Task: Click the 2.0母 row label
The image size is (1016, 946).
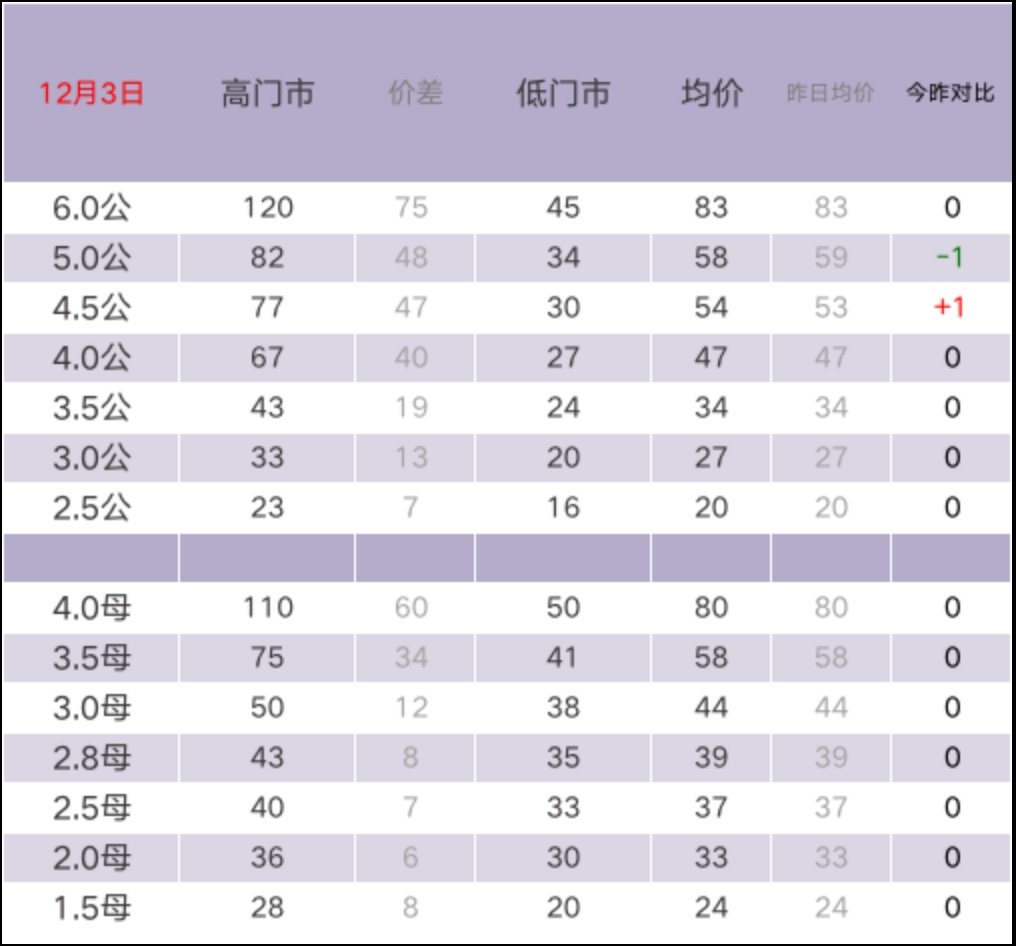Action: coord(91,857)
